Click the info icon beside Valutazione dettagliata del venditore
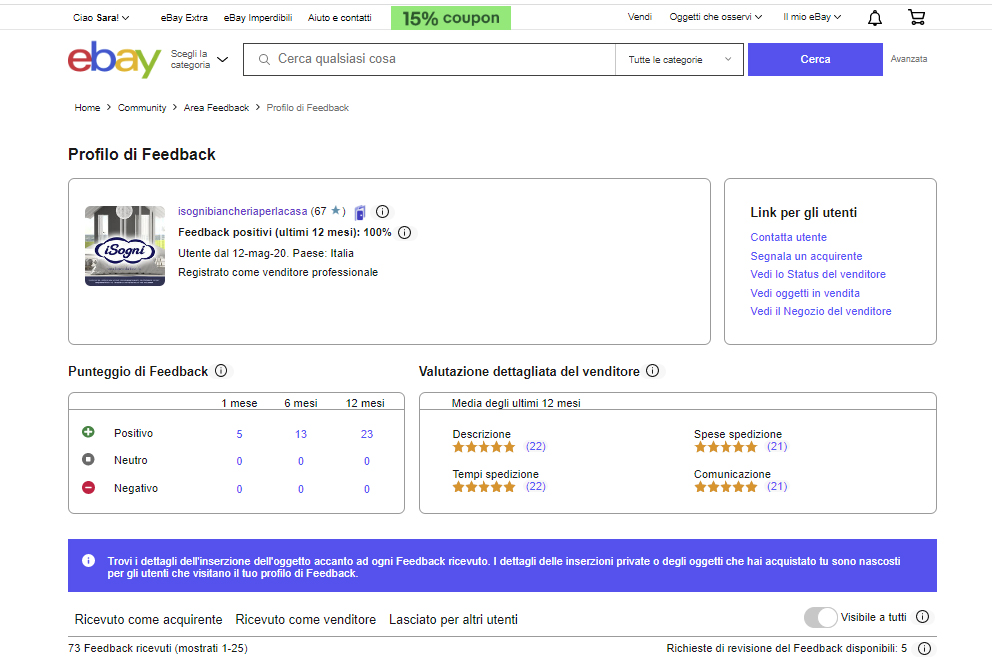The image size is (992, 670). (x=652, y=371)
